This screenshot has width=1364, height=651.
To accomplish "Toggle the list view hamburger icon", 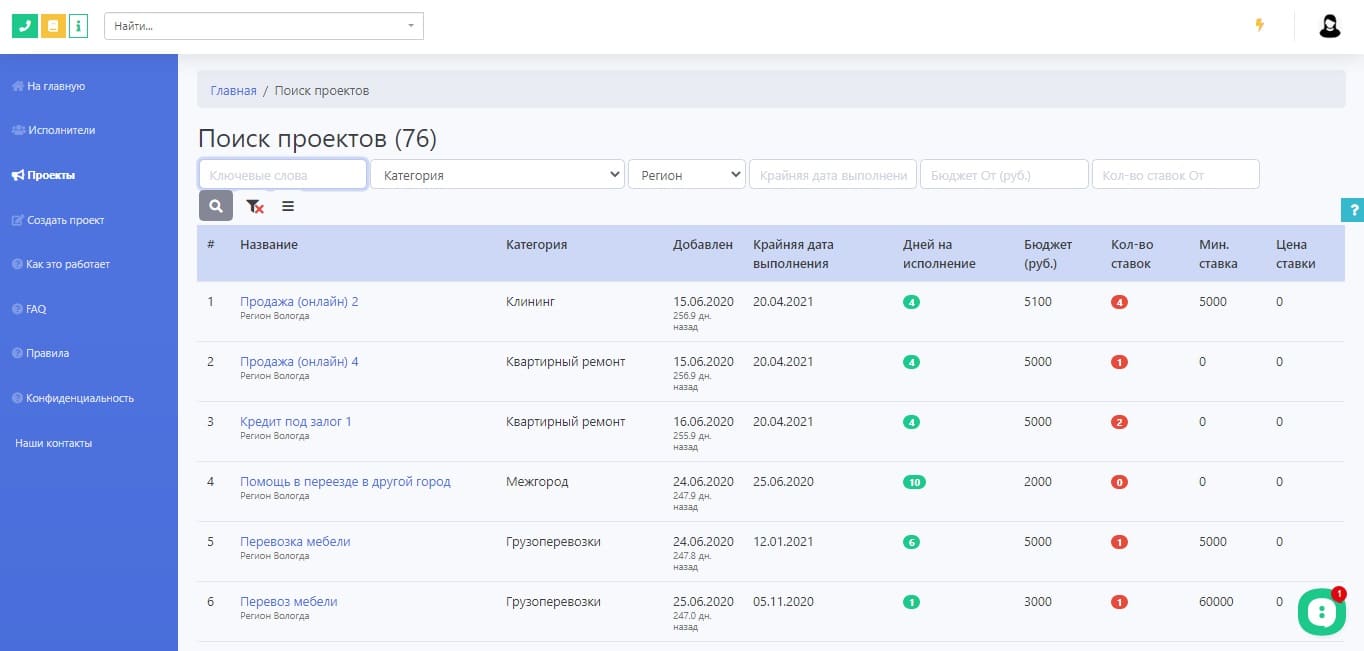I will (x=288, y=206).
